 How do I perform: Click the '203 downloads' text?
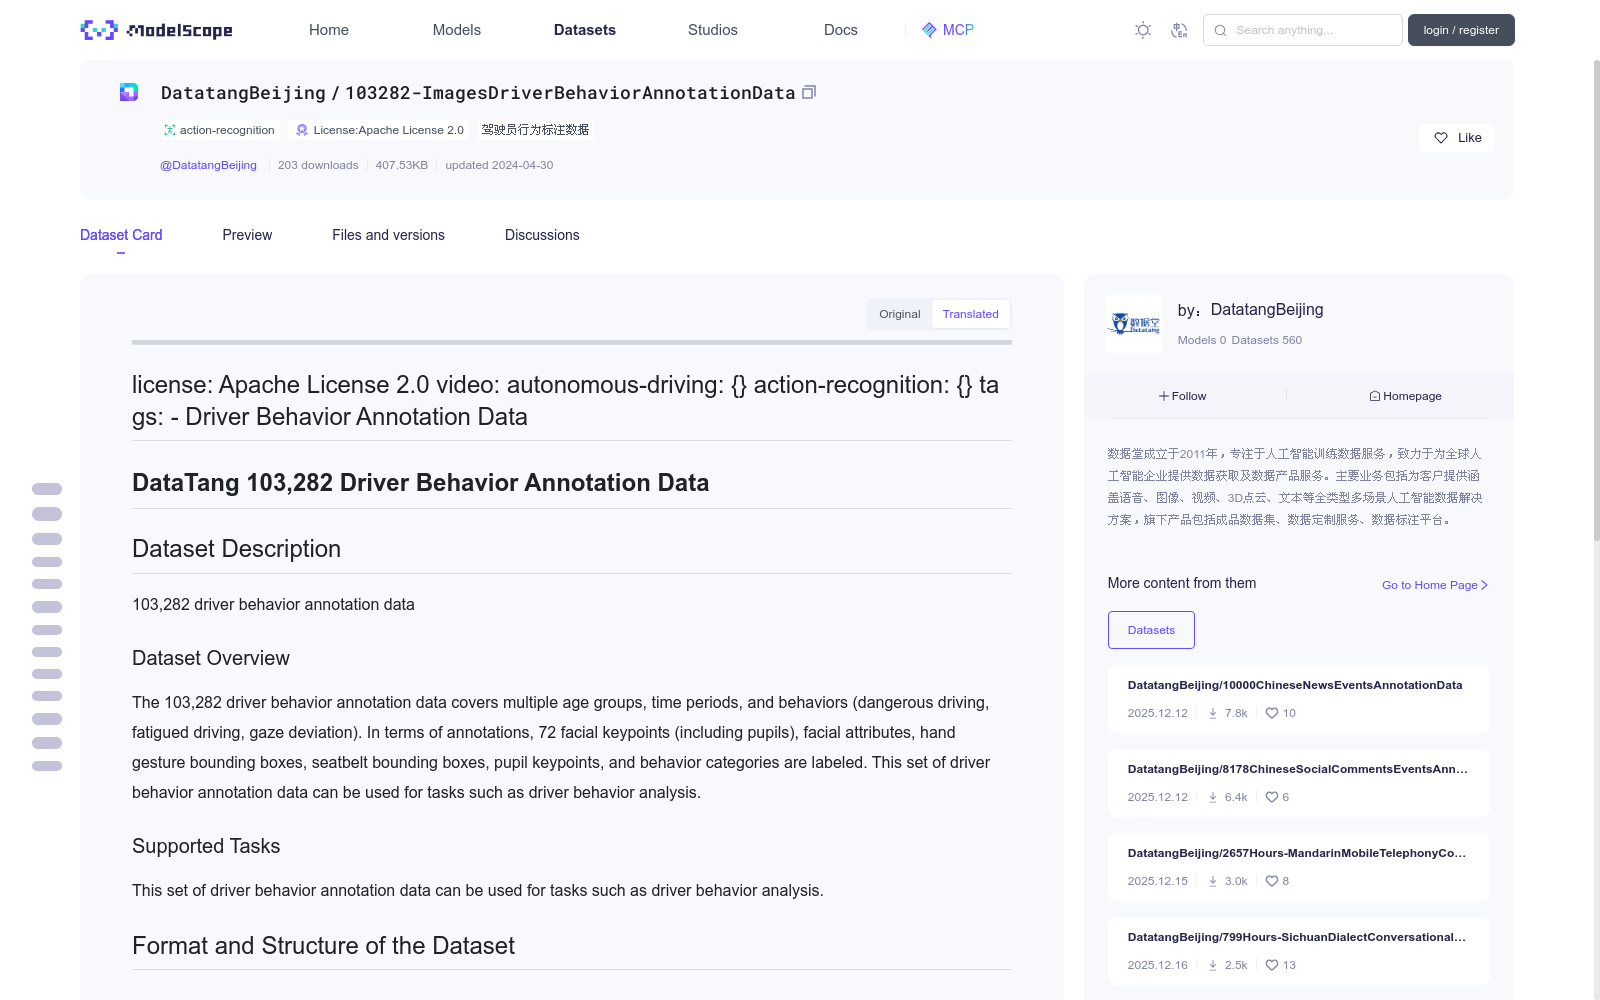tap(318, 165)
